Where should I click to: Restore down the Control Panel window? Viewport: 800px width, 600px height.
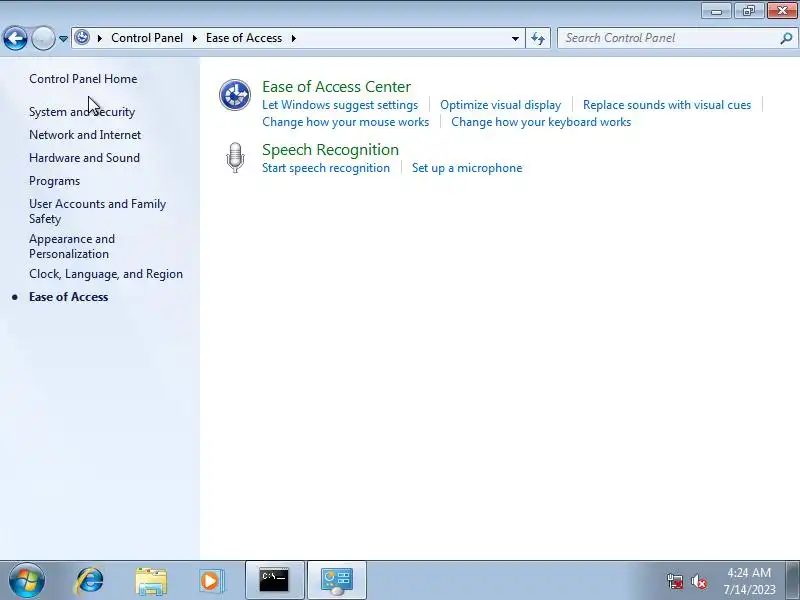click(x=748, y=10)
